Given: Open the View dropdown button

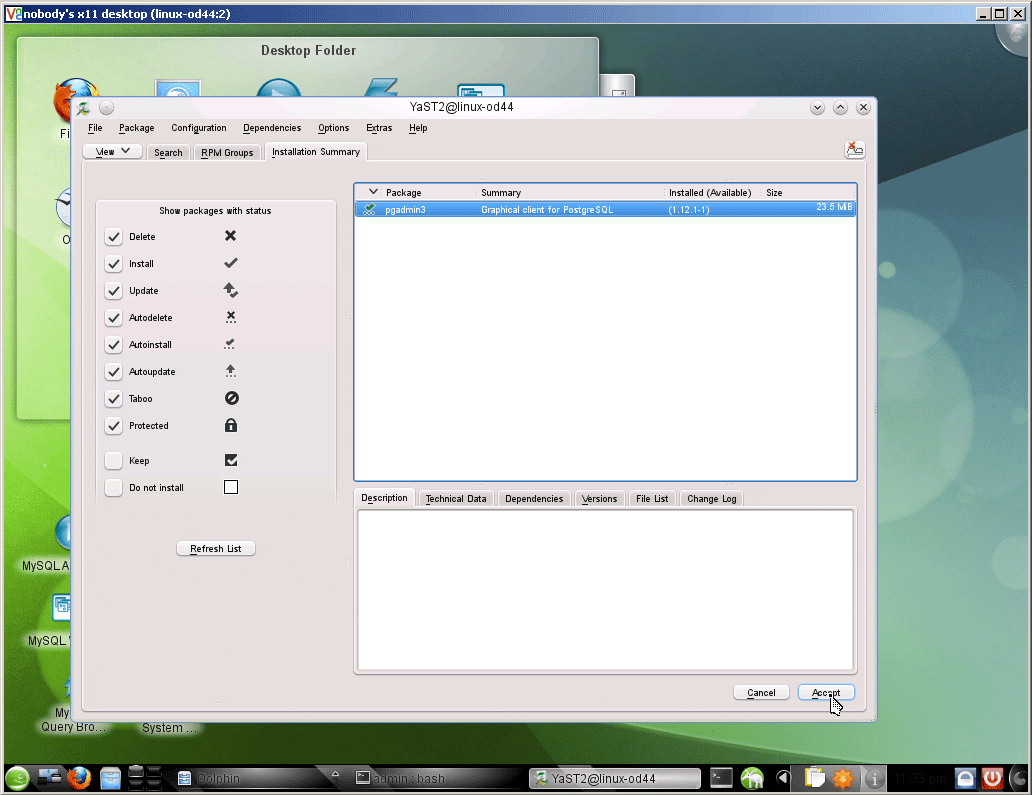Looking at the screenshot, I should tap(113, 151).
